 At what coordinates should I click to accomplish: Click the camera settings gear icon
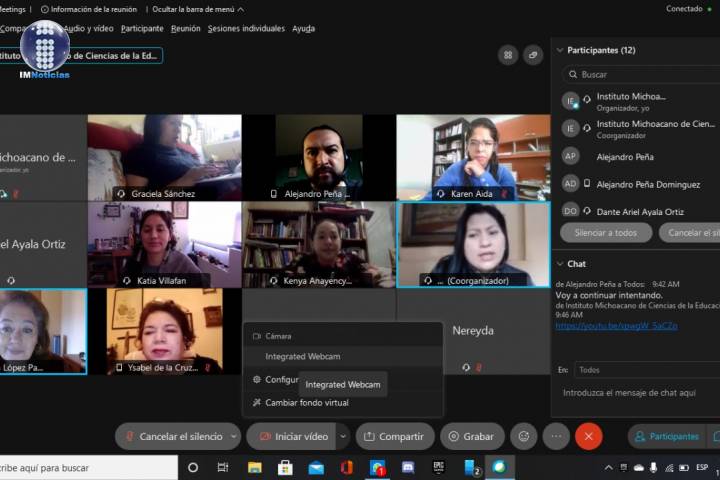pos(257,380)
